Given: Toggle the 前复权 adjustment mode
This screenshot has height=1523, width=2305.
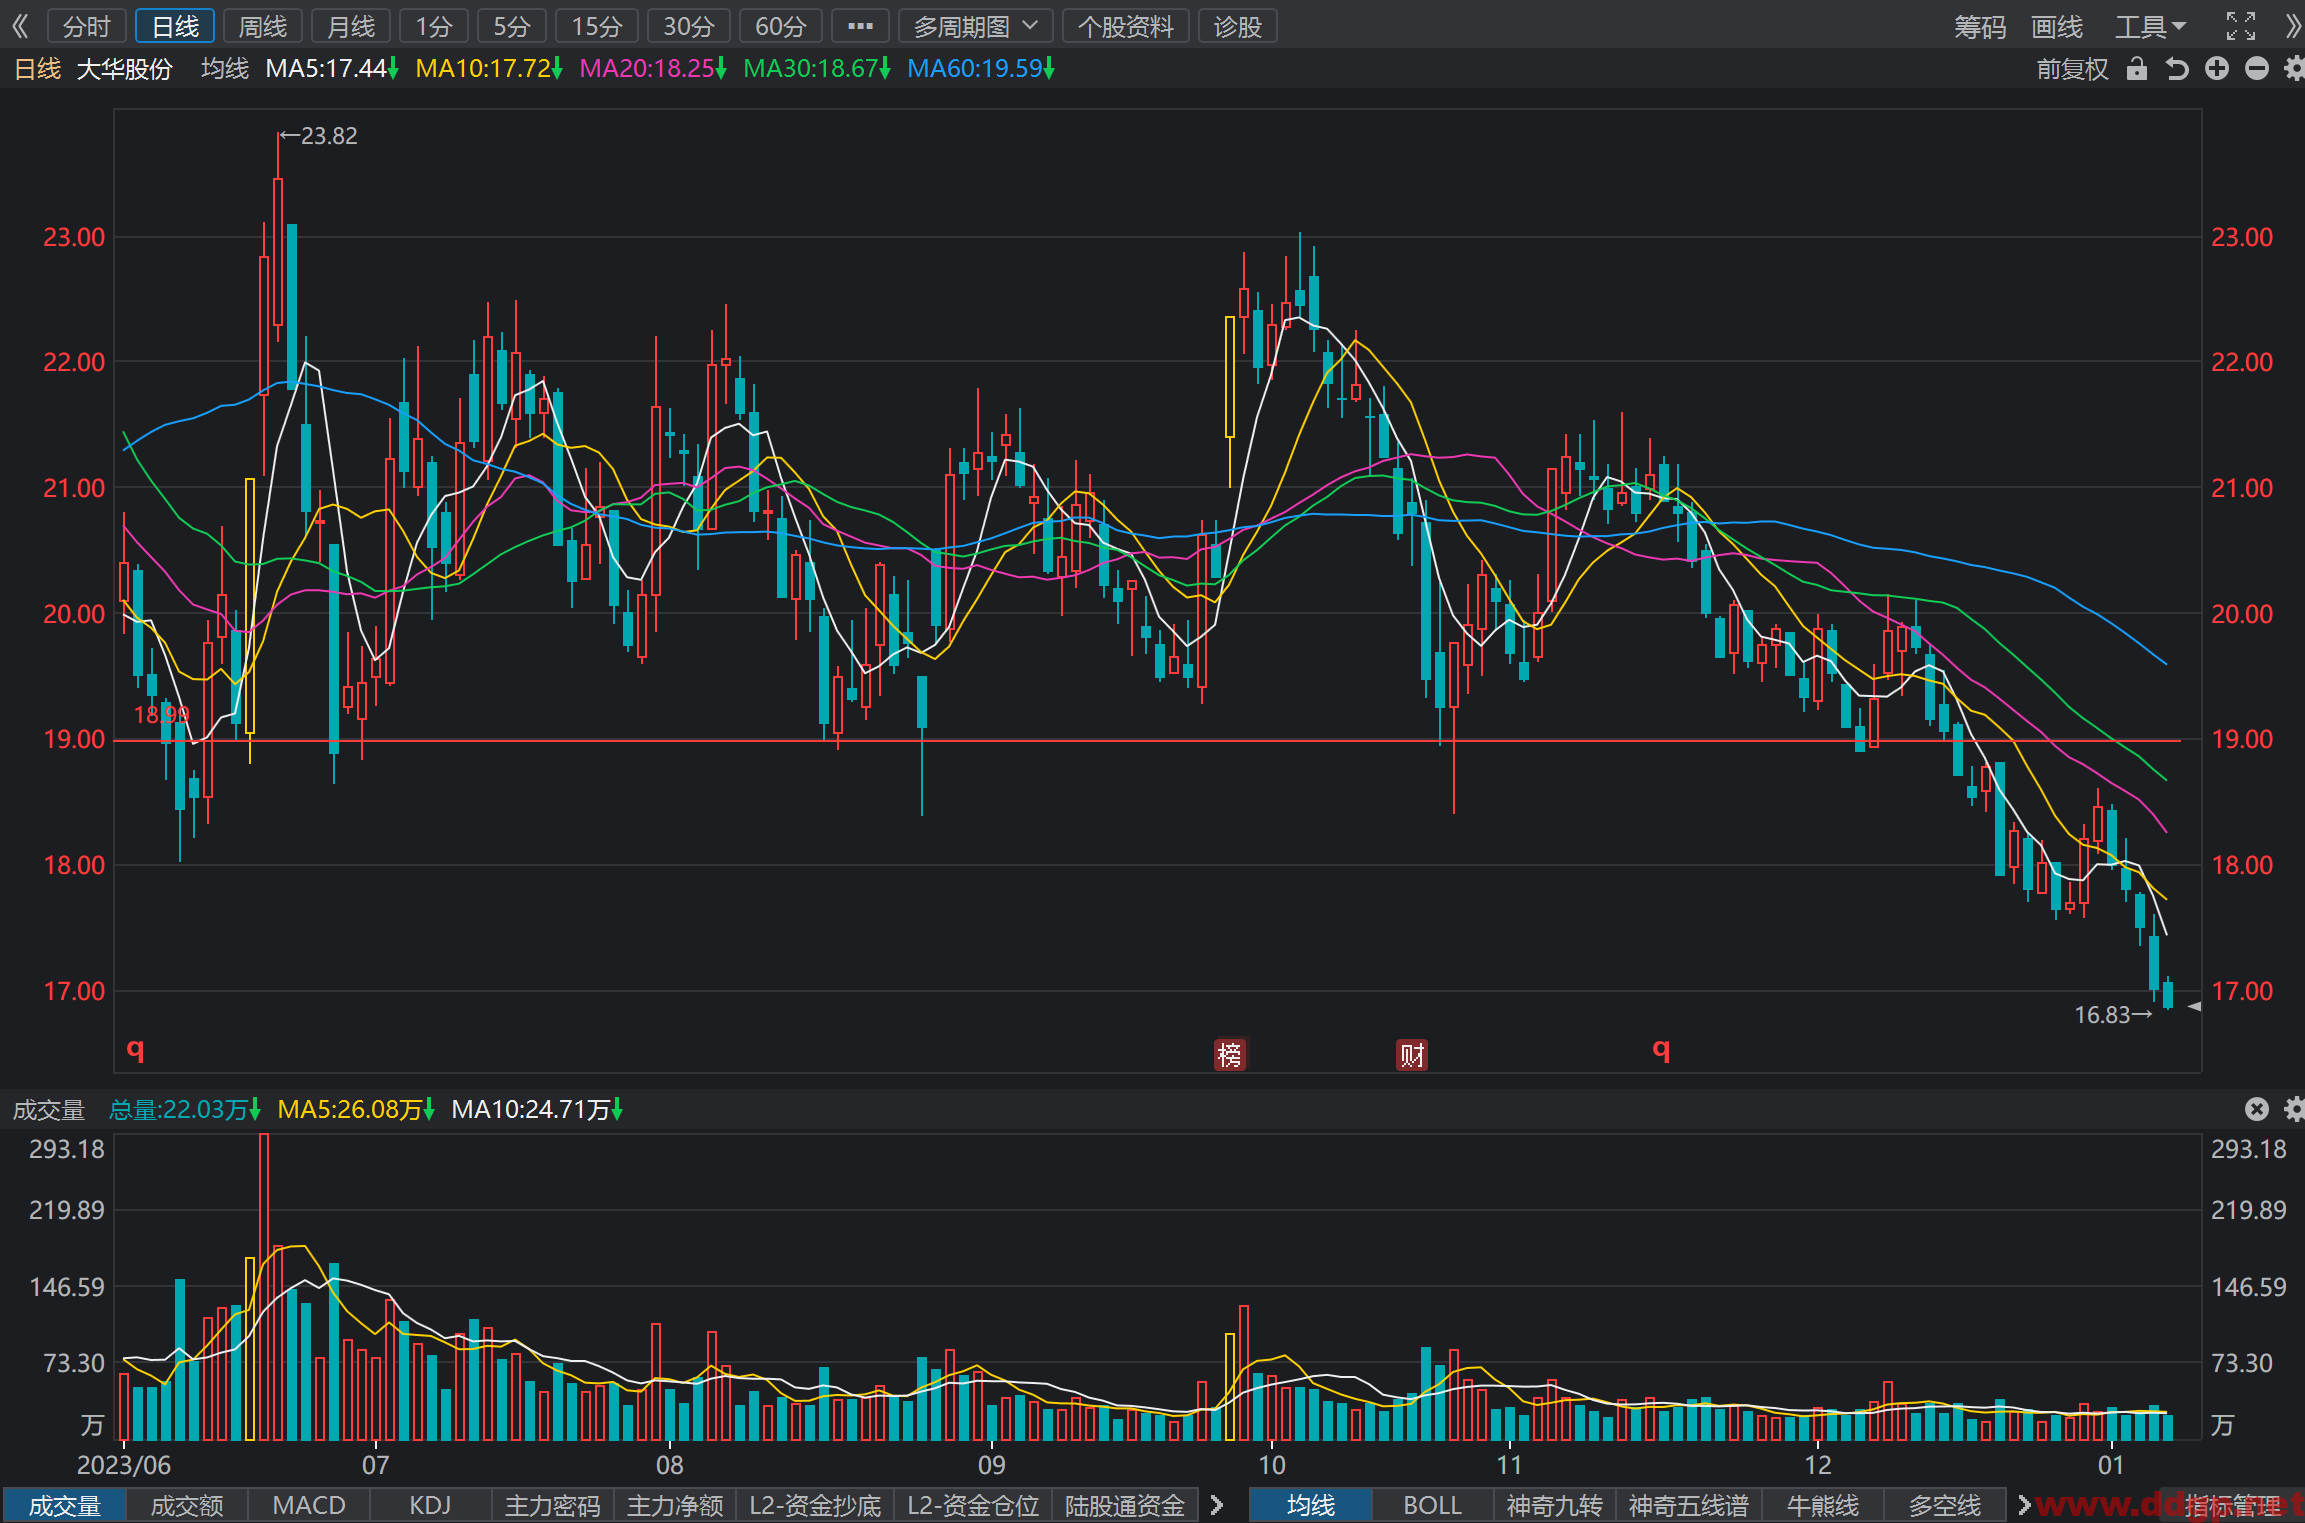Looking at the screenshot, I should click(x=2072, y=69).
